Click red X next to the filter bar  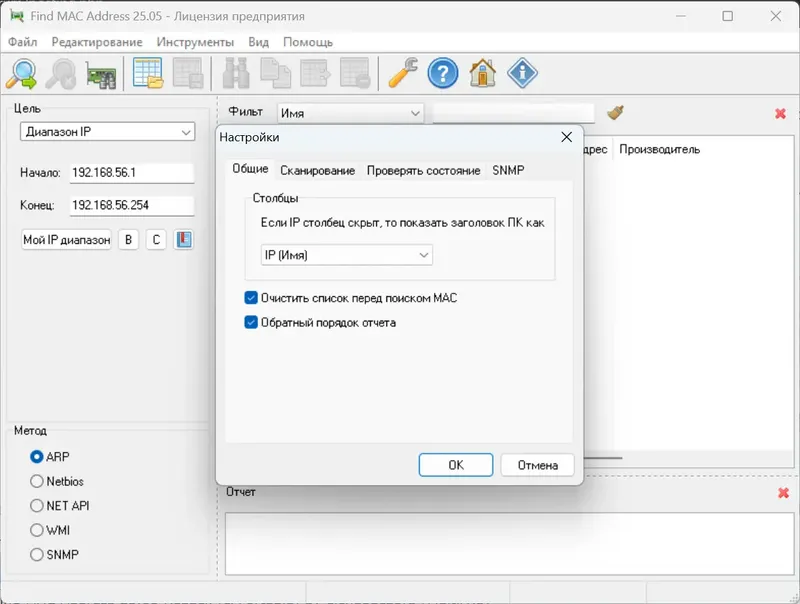tap(780, 113)
